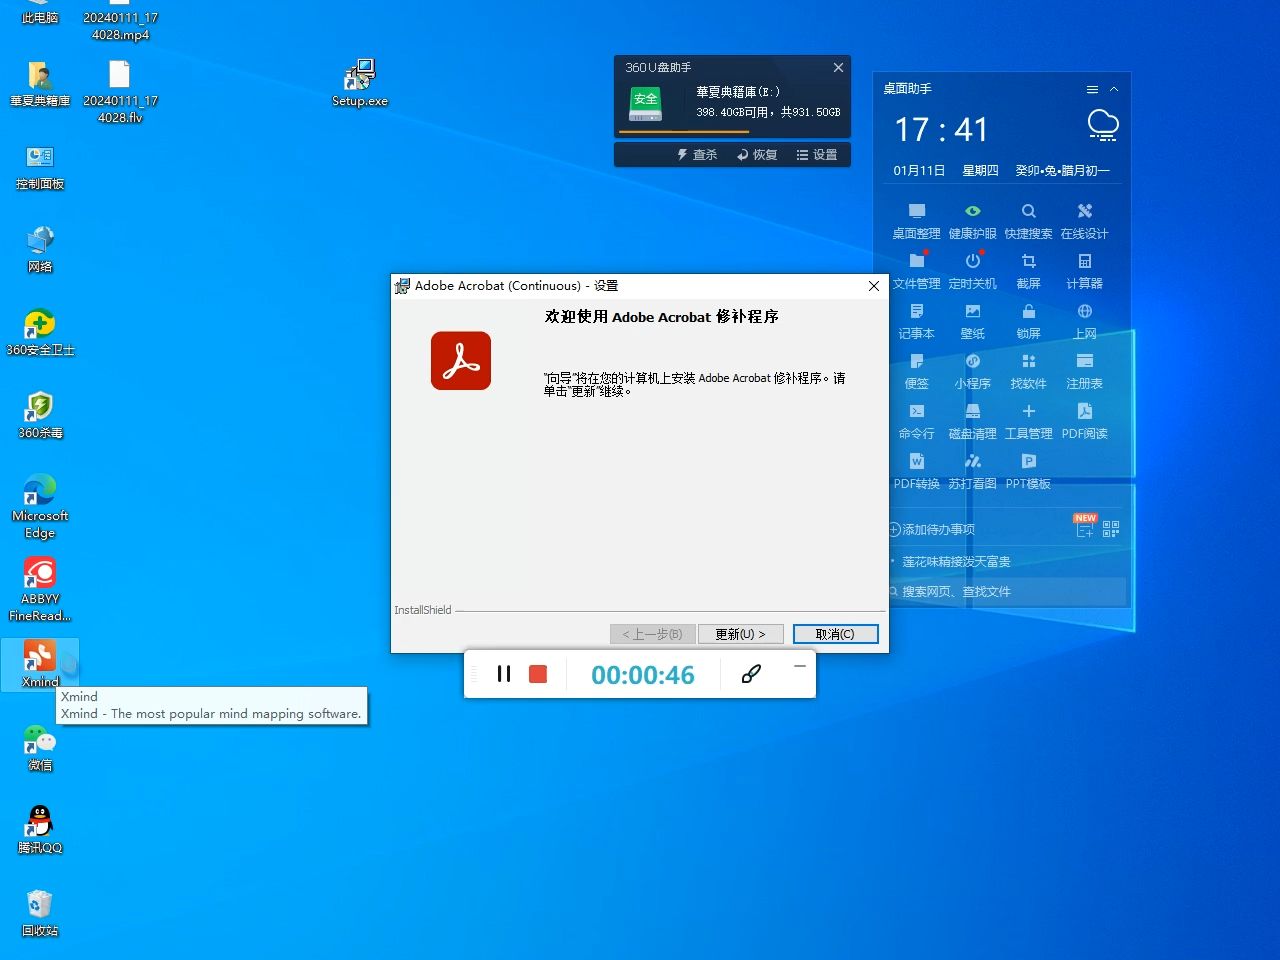The width and height of the screenshot is (1280, 960).
Task: Click the 17:41 clock in assistant
Action: [x=941, y=129]
